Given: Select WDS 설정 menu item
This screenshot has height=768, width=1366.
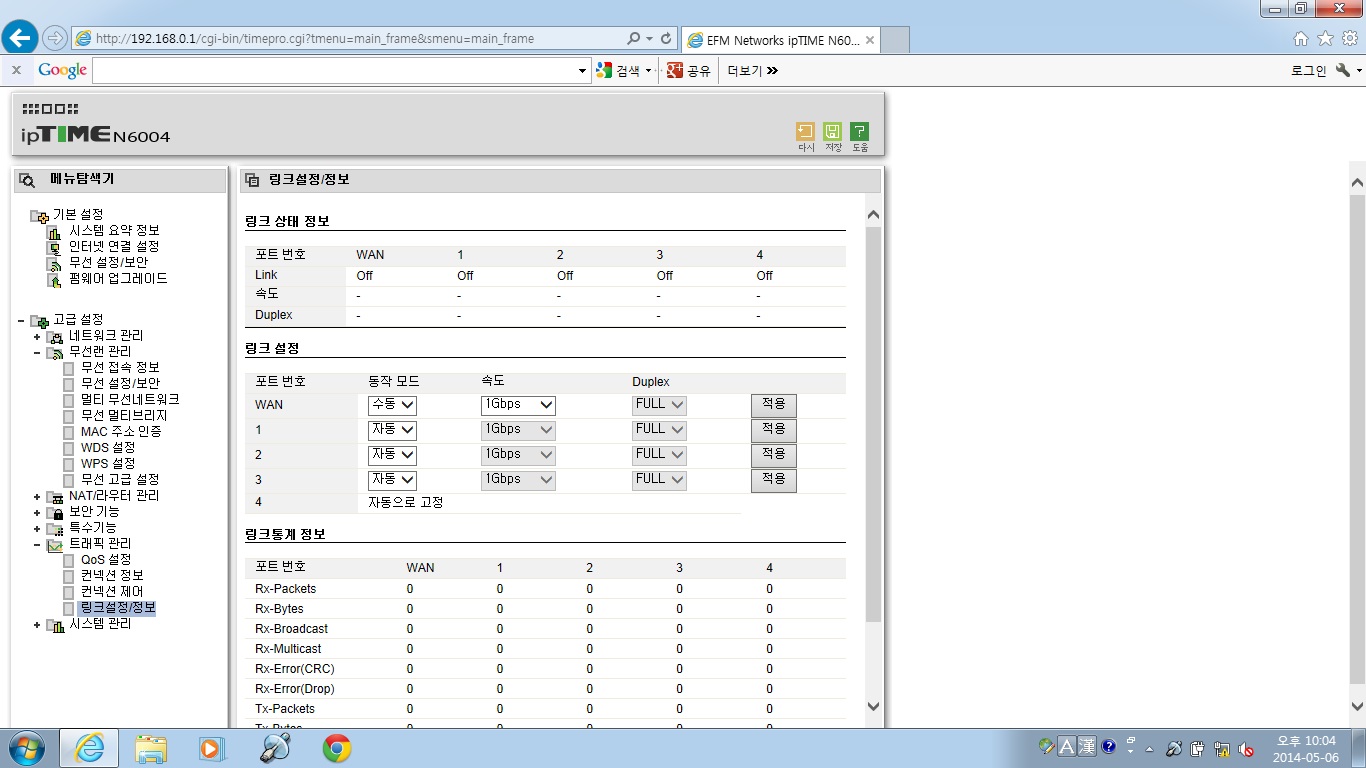Looking at the screenshot, I should pyautogui.click(x=108, y=448).
